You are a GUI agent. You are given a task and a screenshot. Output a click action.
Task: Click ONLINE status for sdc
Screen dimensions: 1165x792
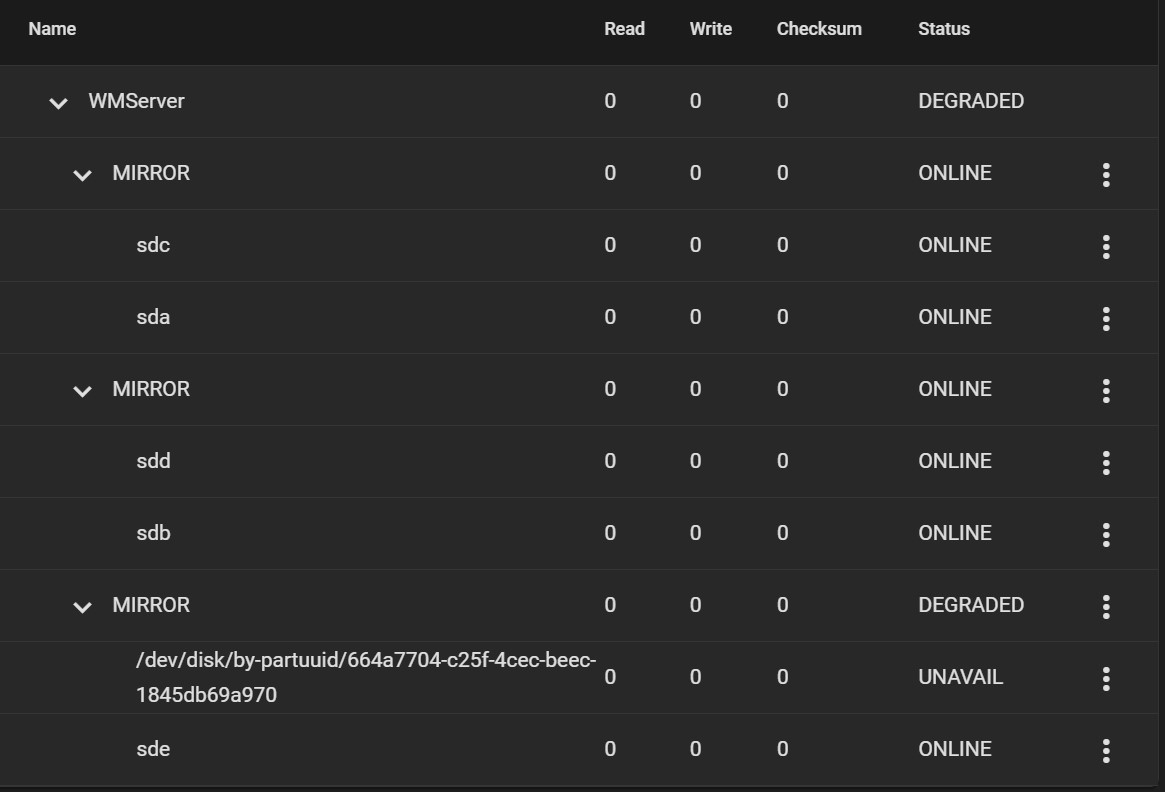coord(955,245)
